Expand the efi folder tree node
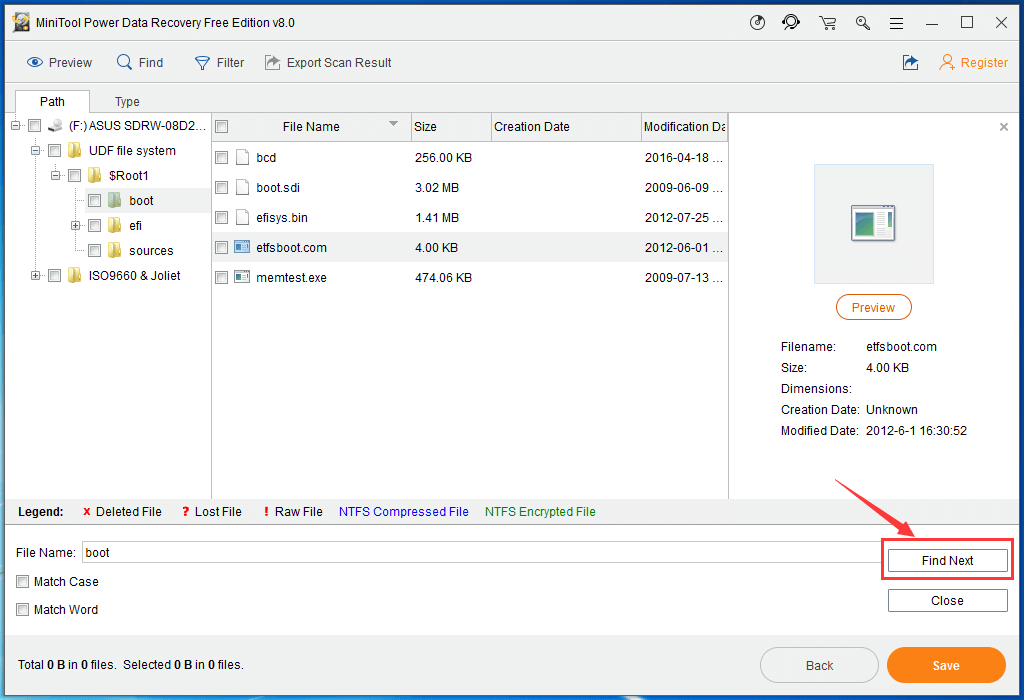Viewport: 1024px width, 700px height. [76, 226]
